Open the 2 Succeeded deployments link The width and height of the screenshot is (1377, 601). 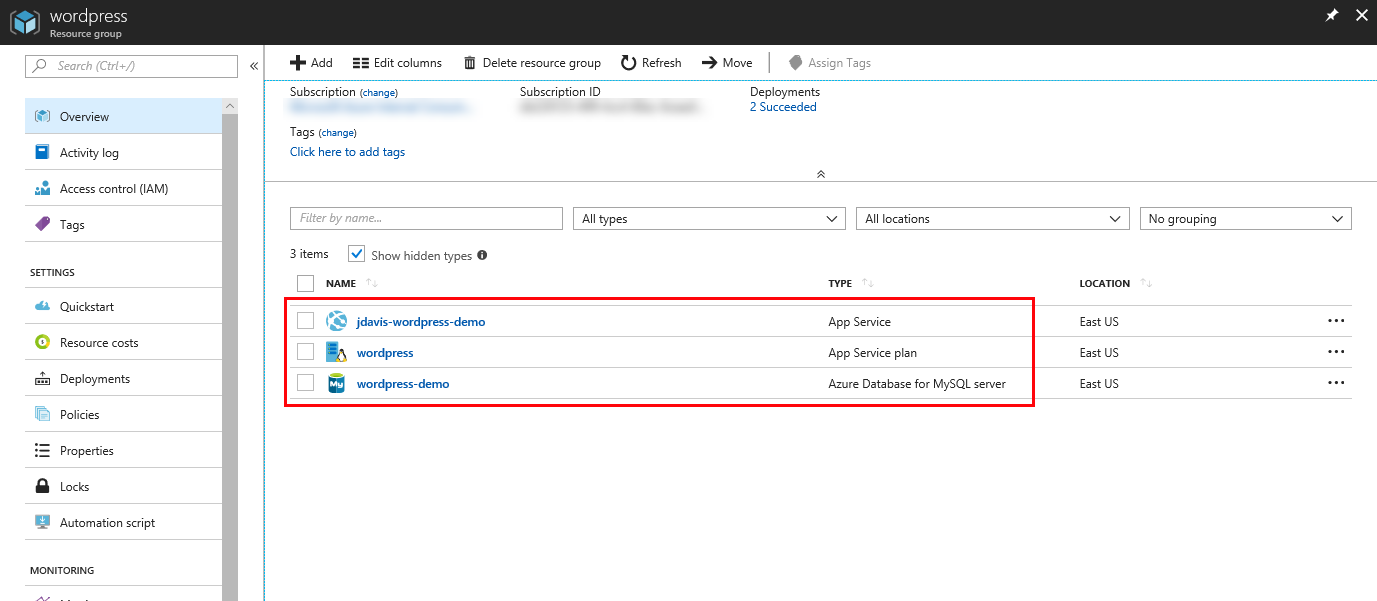click(x=783, y=107)
